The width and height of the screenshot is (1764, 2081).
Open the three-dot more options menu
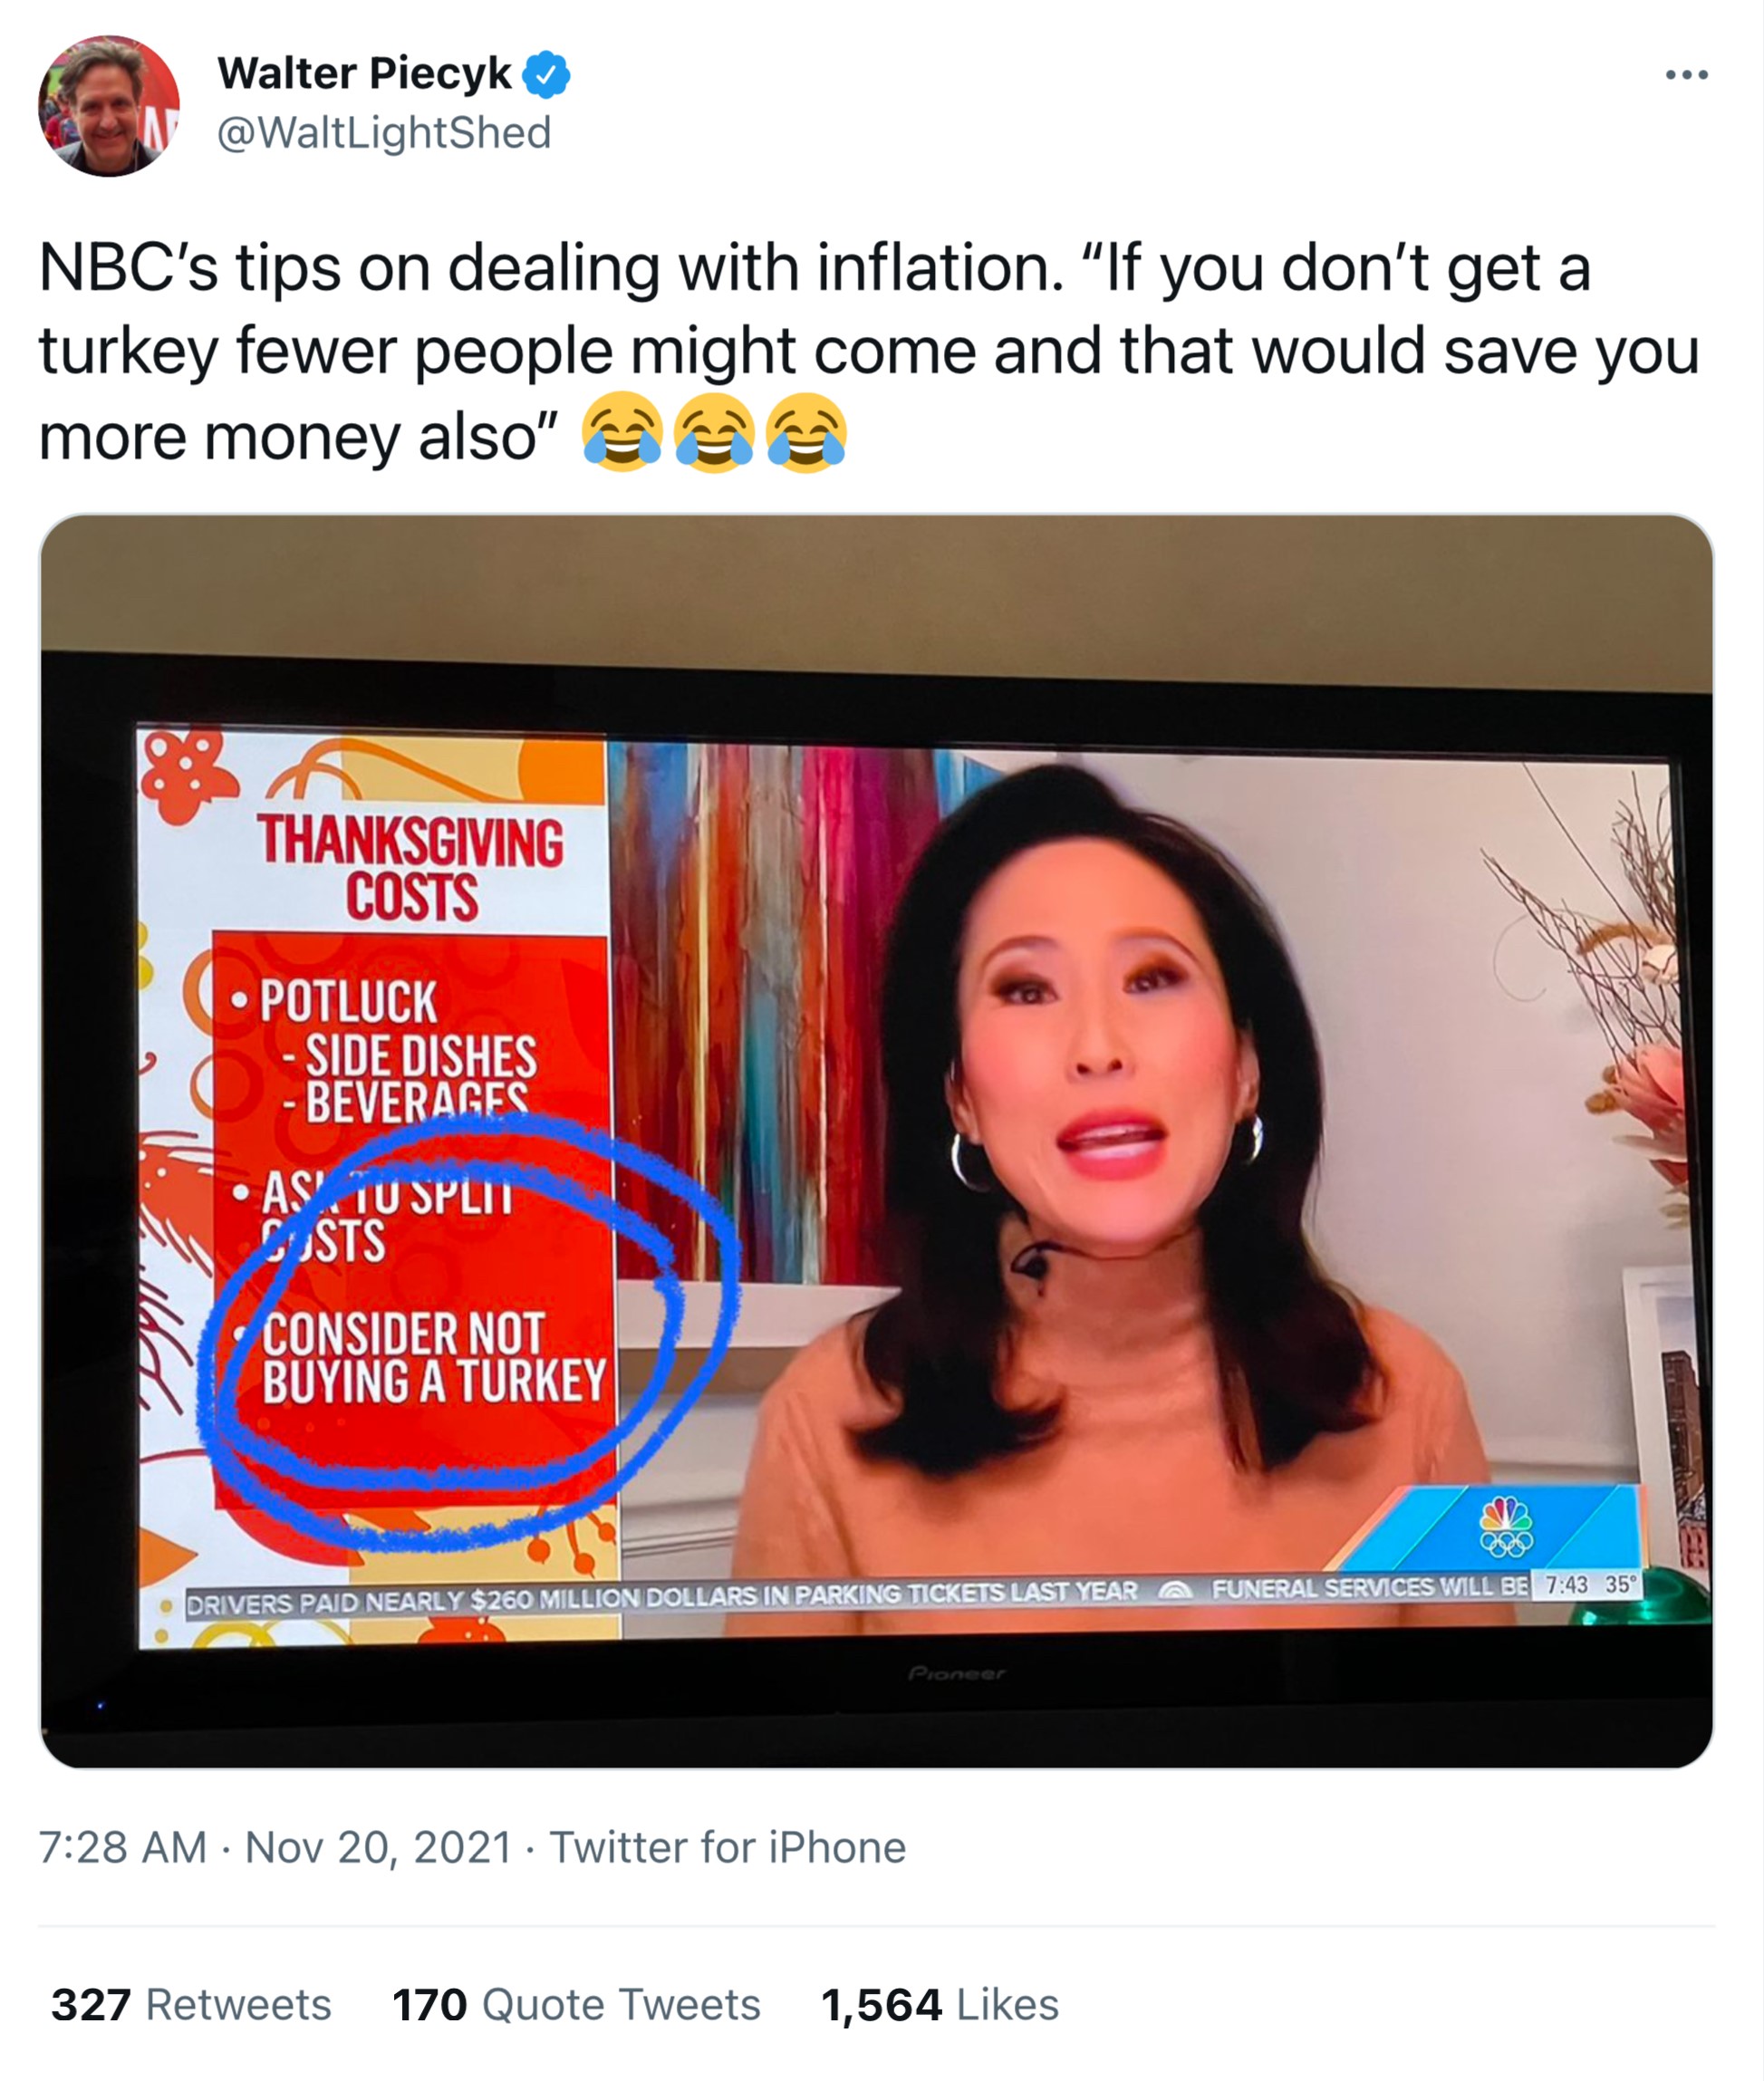click(x=1686, y=75)
